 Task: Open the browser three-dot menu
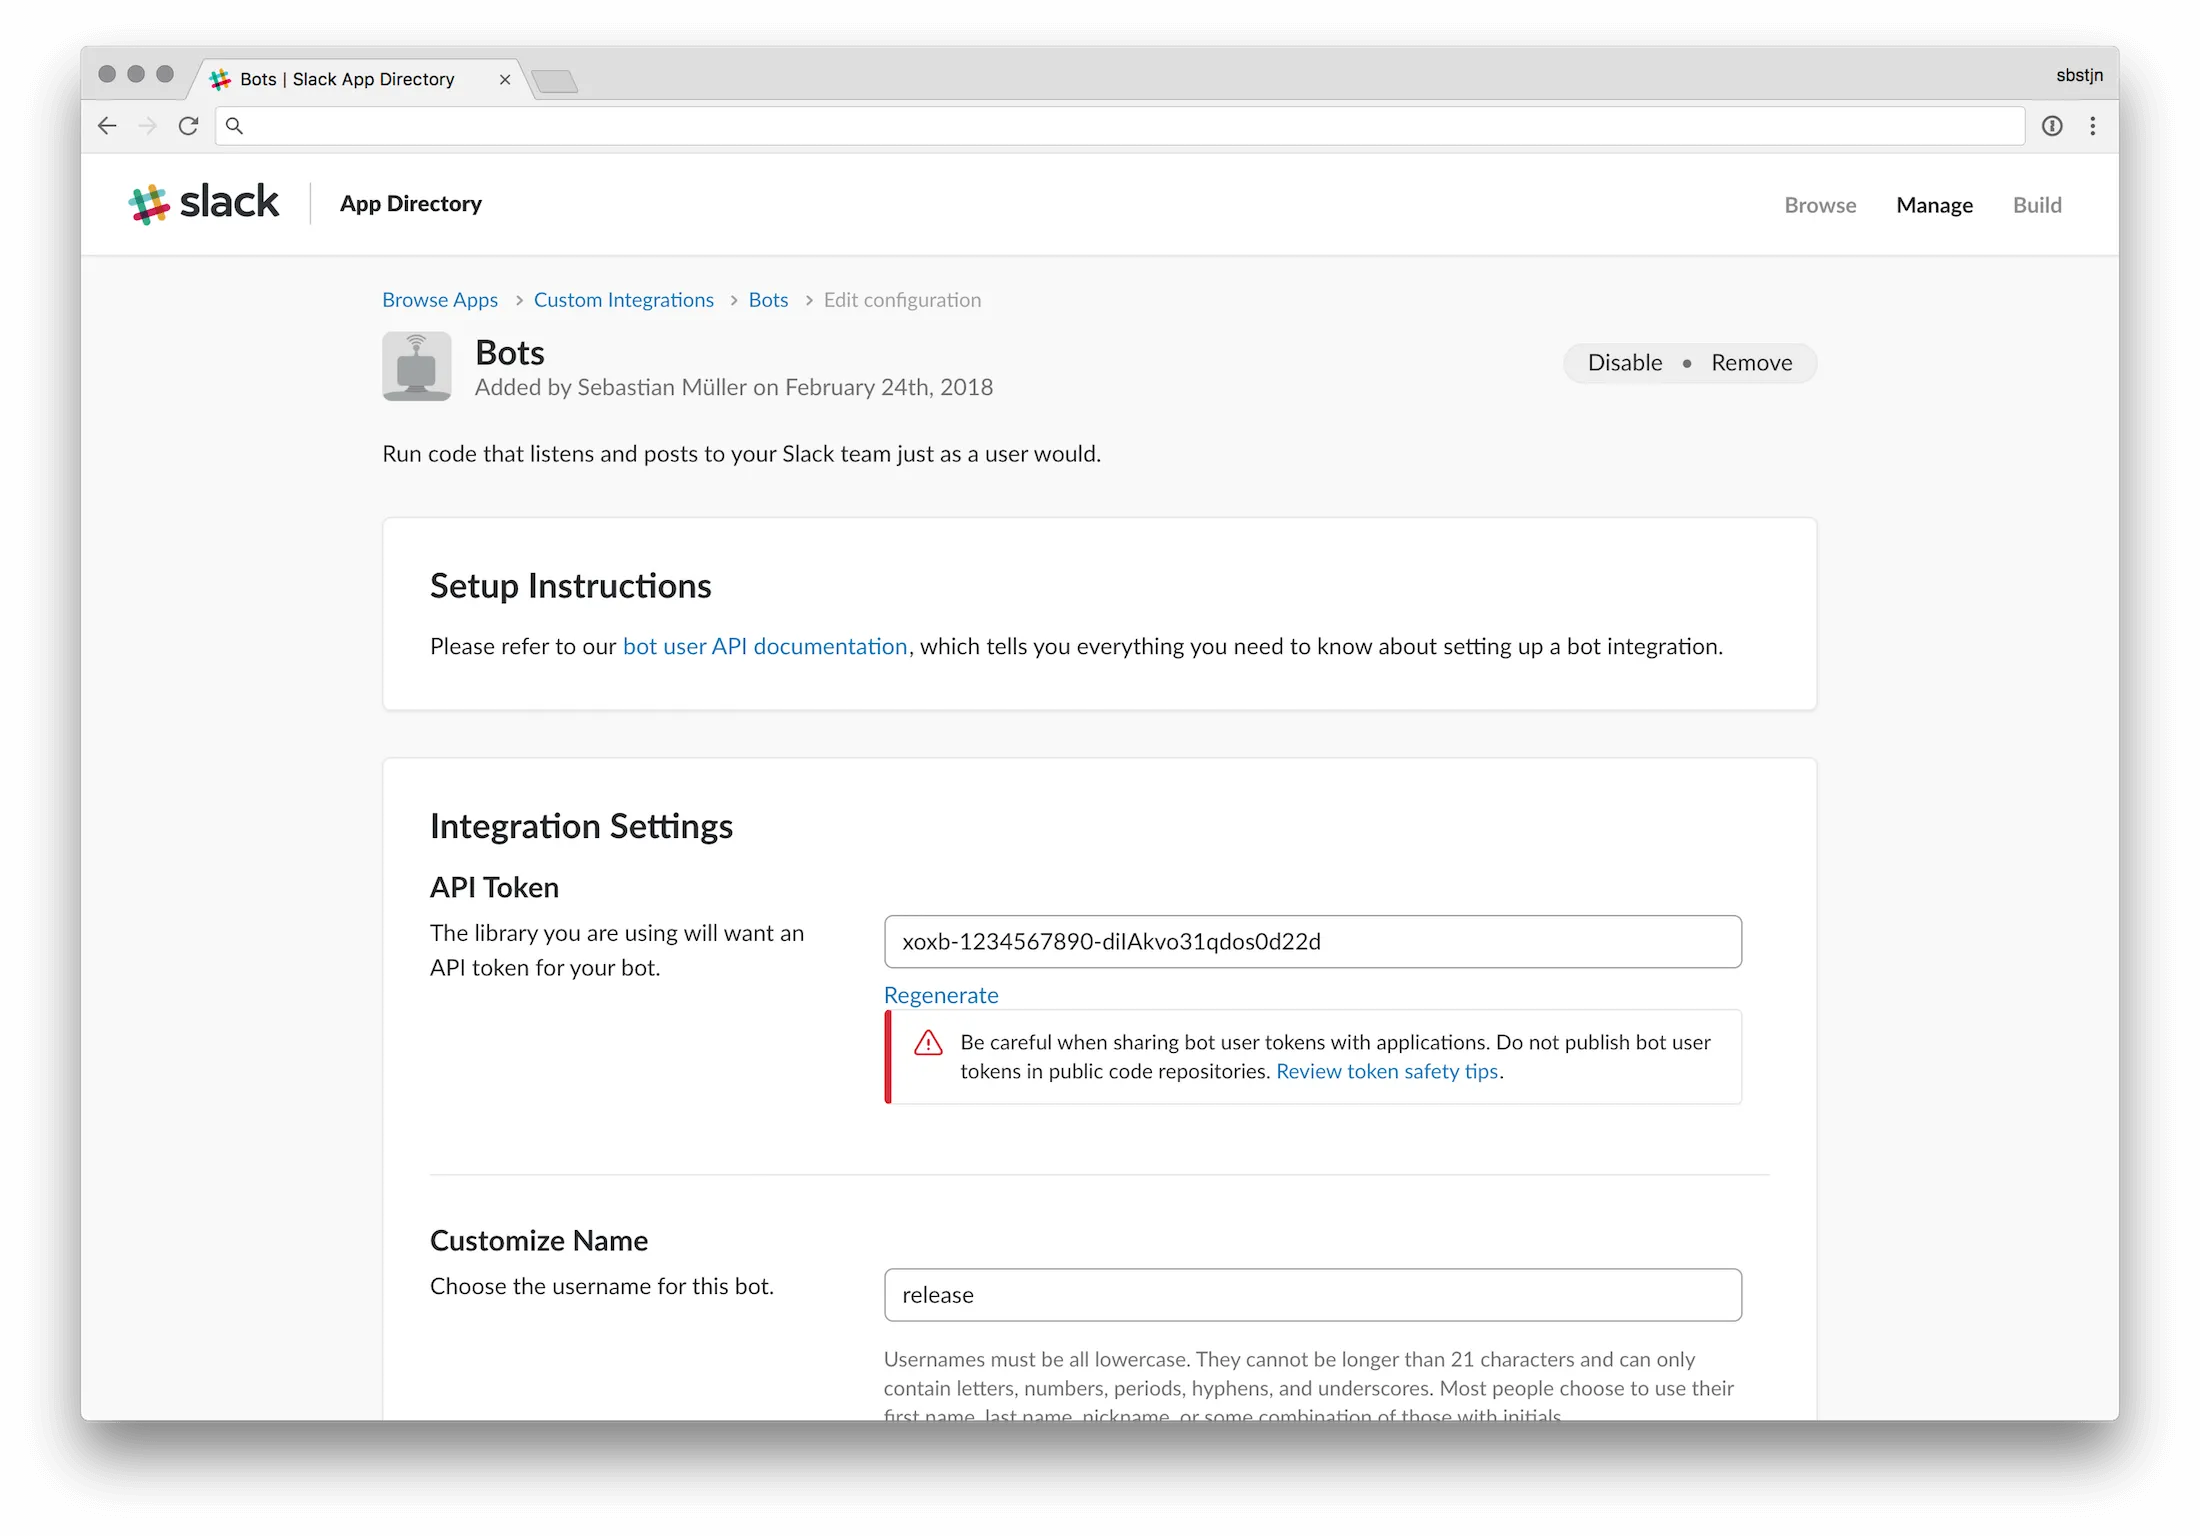[2093, 126]
